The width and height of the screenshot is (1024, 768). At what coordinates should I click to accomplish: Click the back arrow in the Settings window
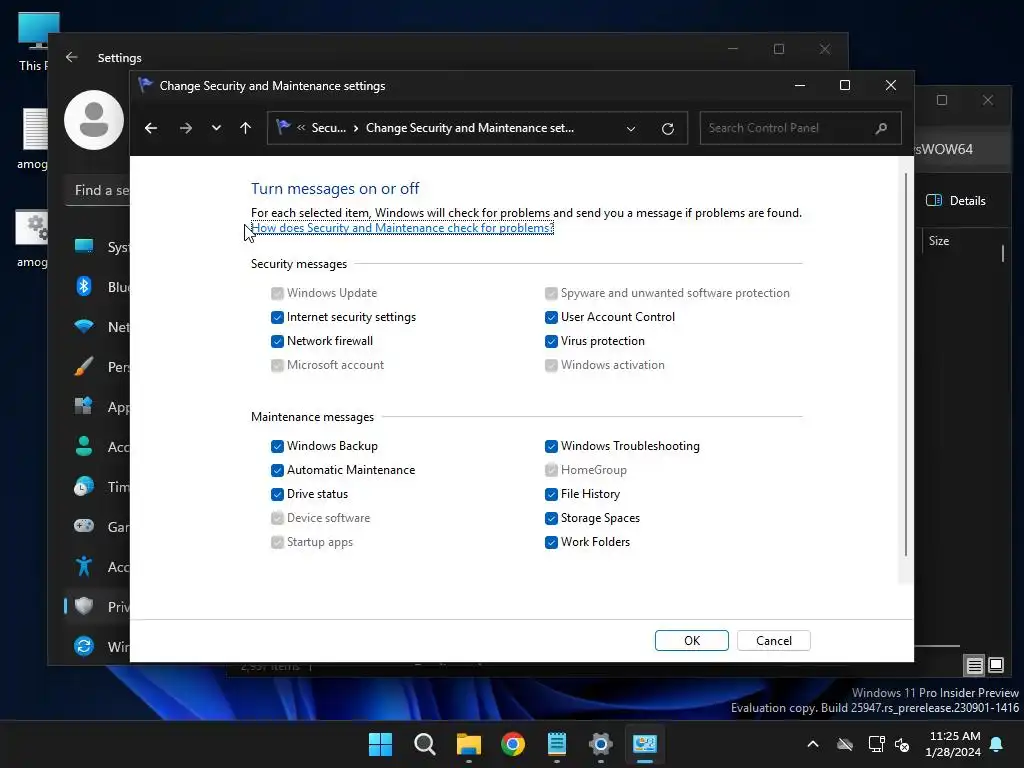[72, 57]
